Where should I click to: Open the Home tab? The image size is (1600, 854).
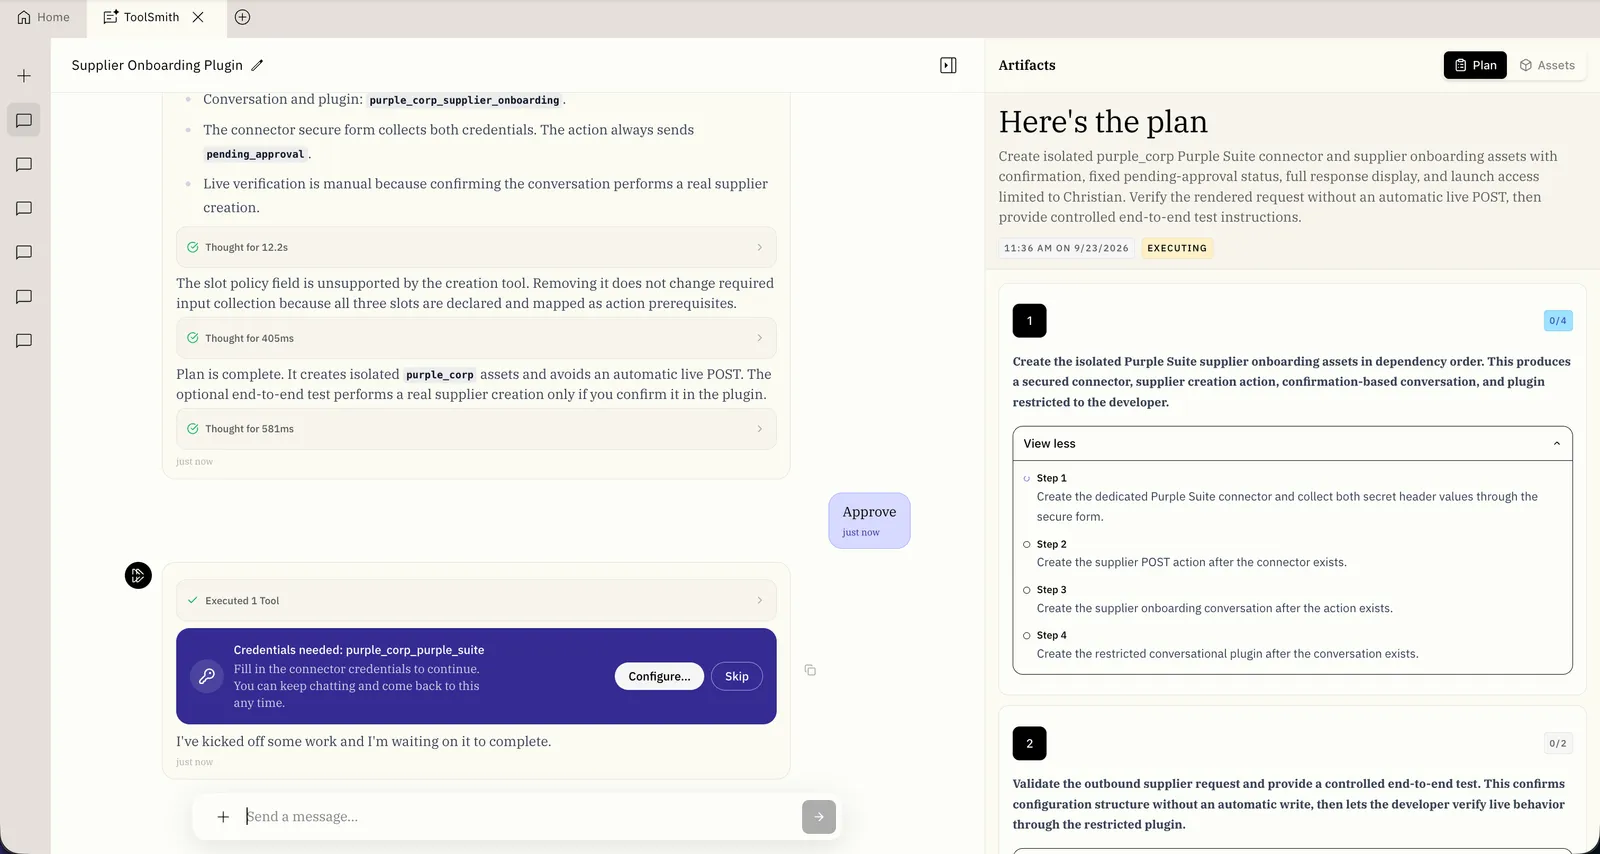click(43, 17)
